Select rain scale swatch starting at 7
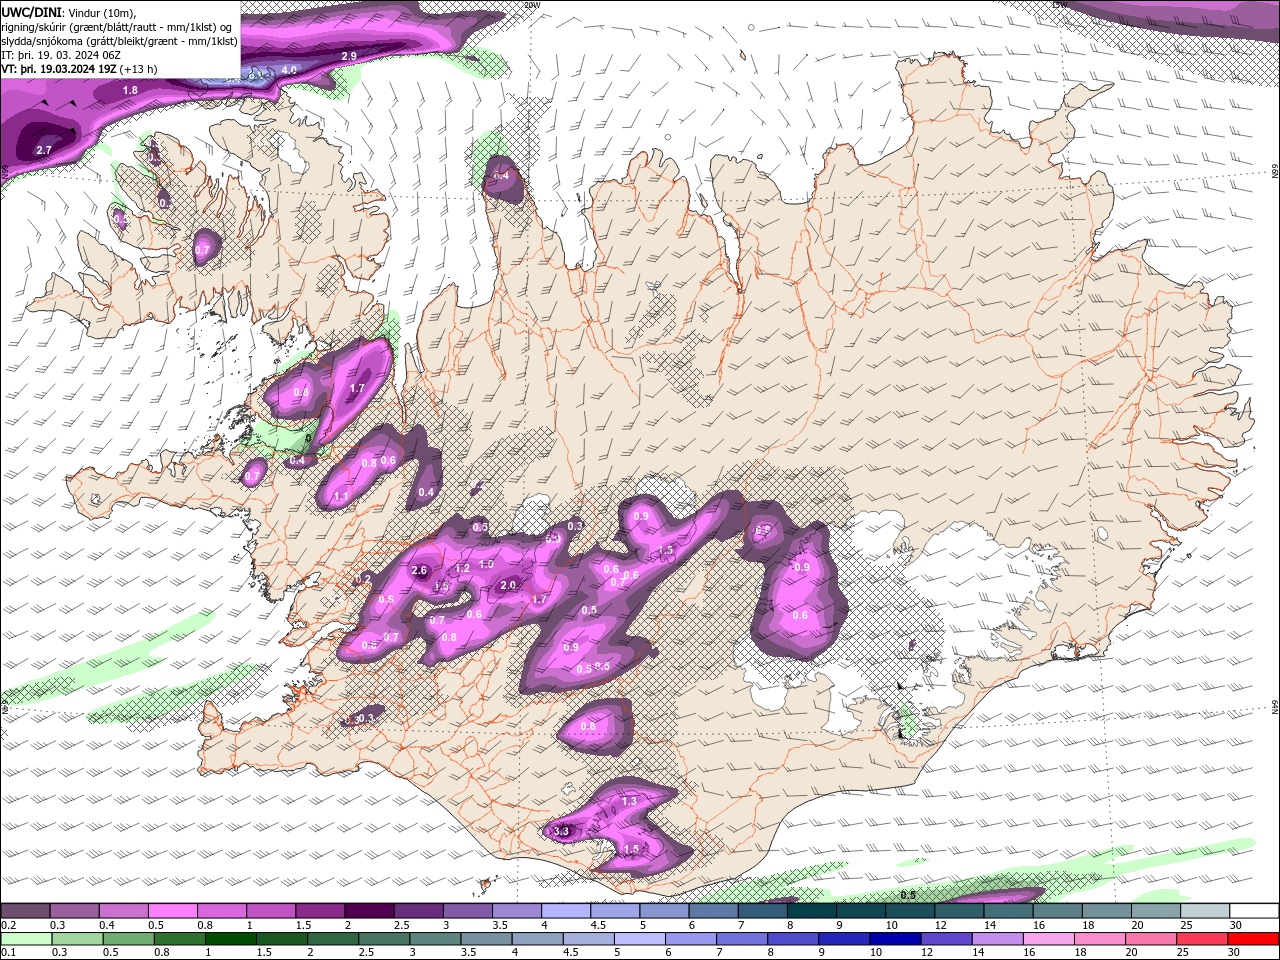Screen dimensions: 1280x960 742,939
